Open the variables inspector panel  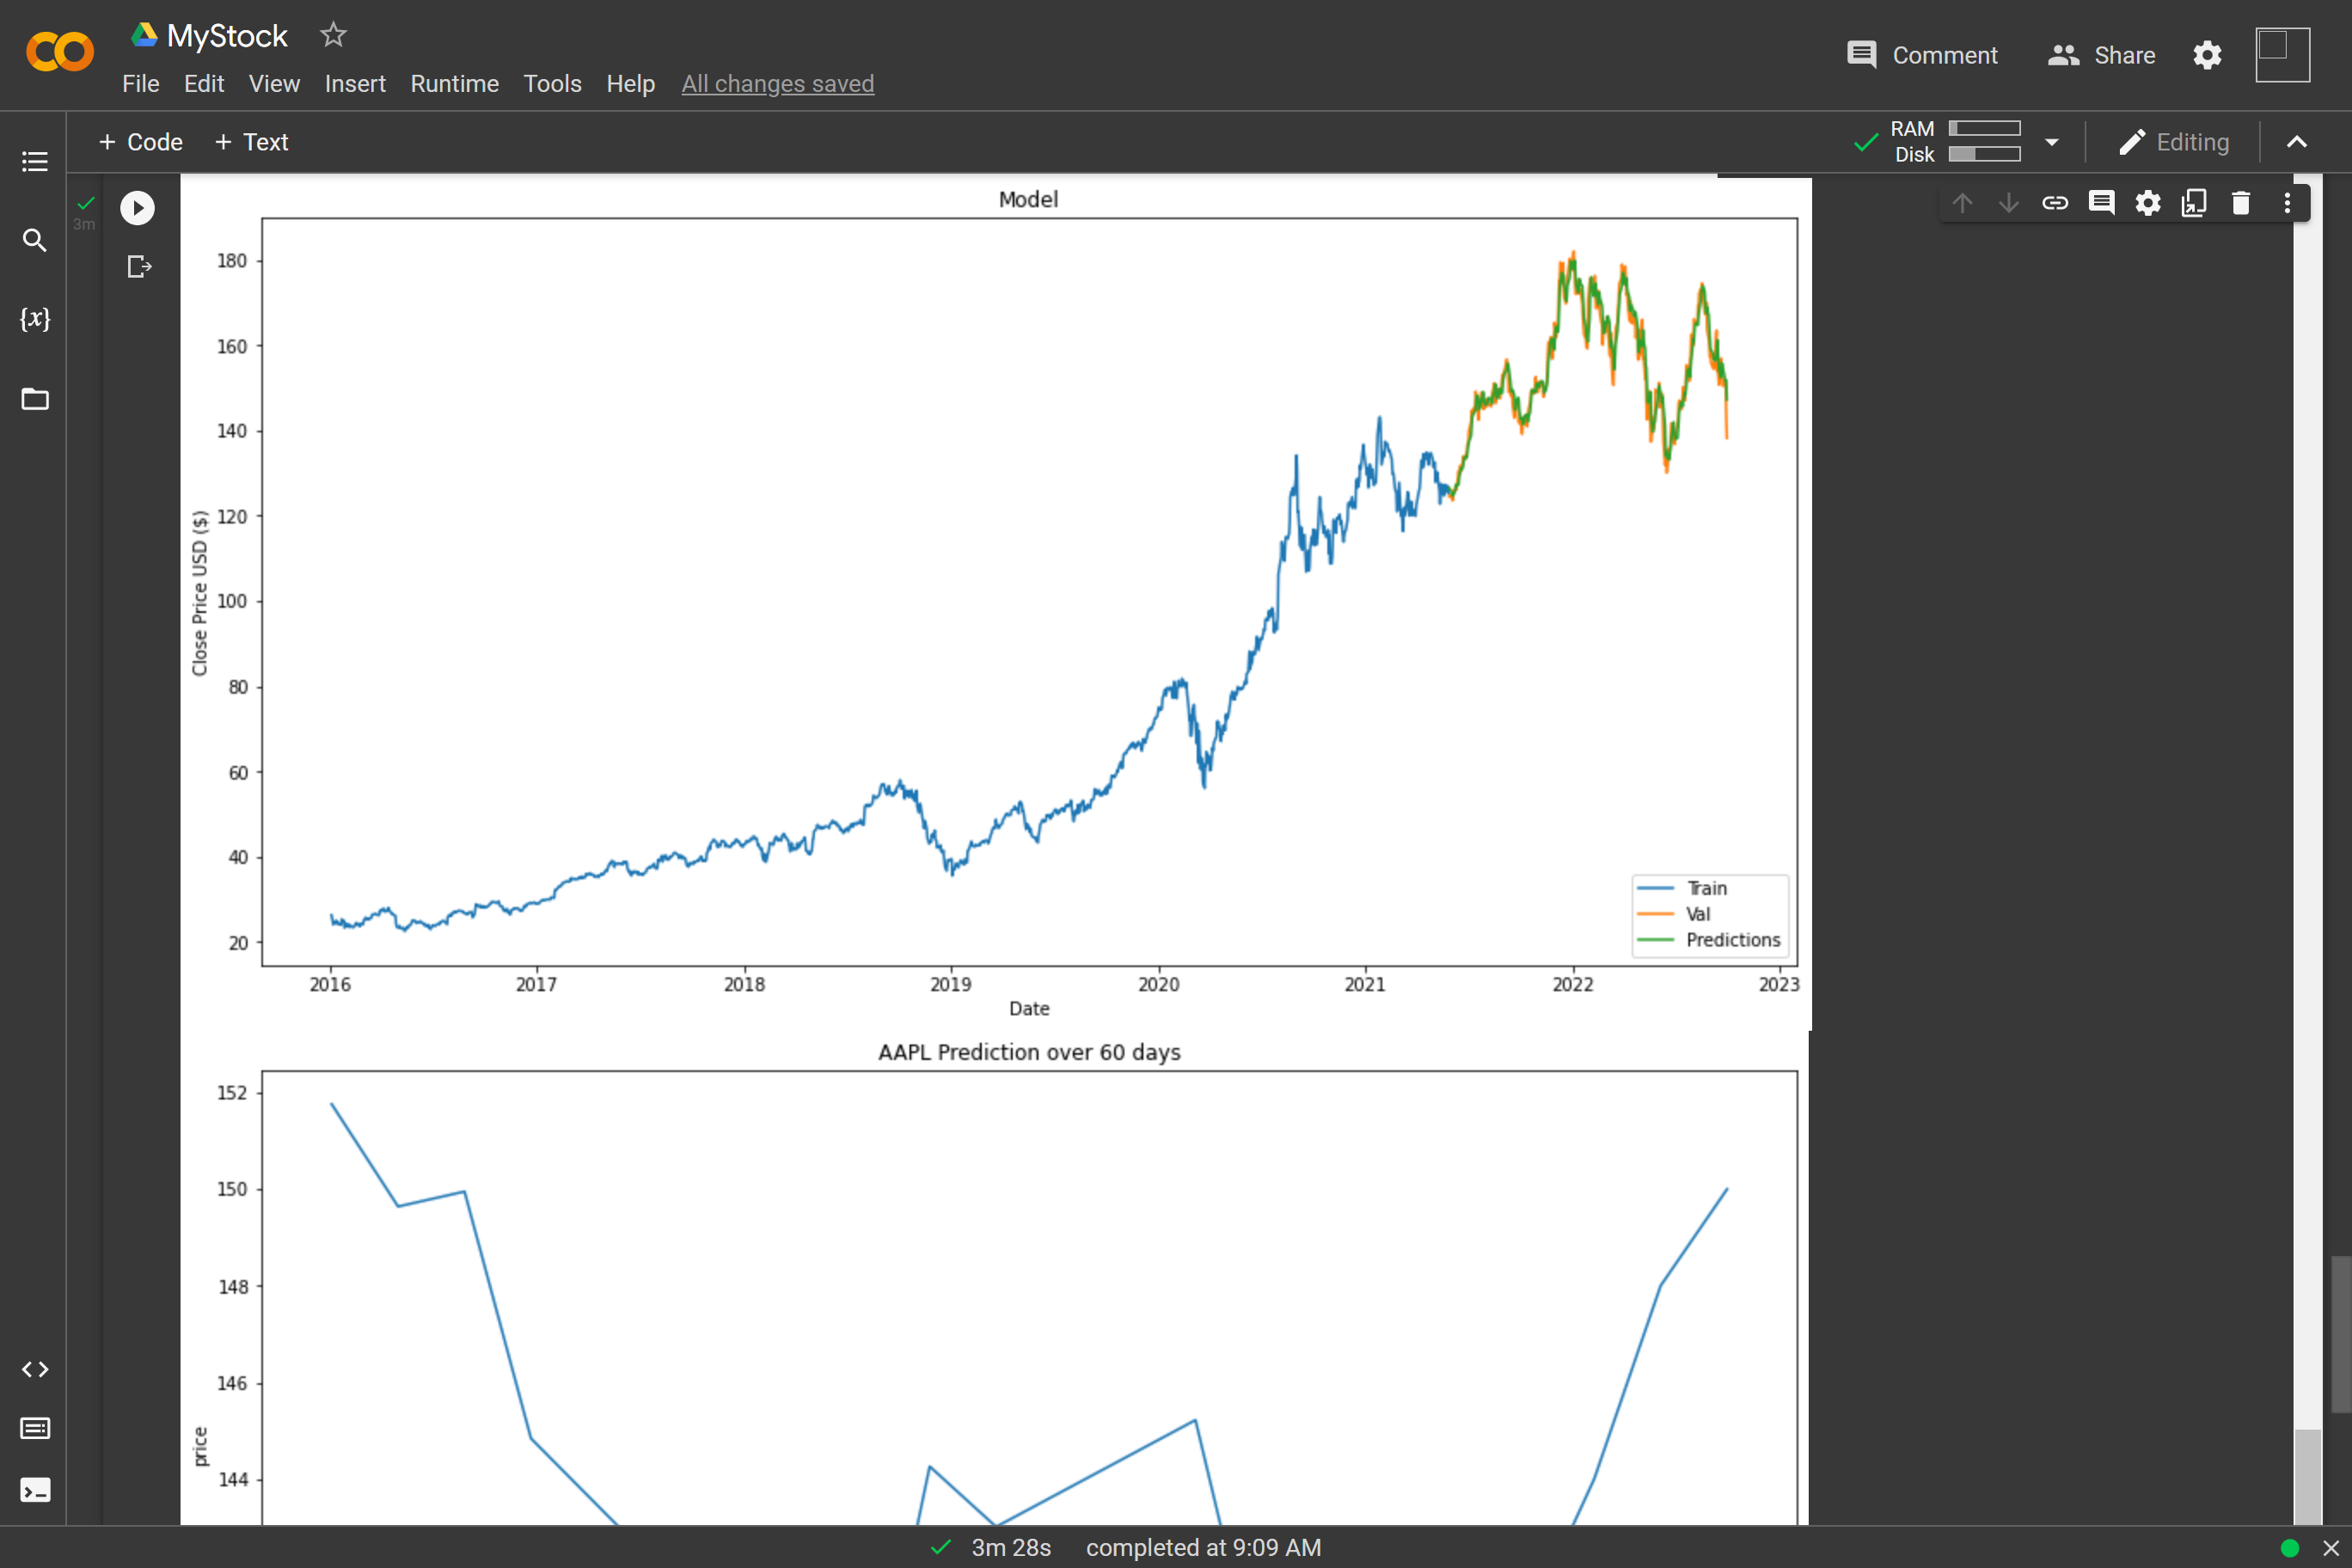click(35, 319)
